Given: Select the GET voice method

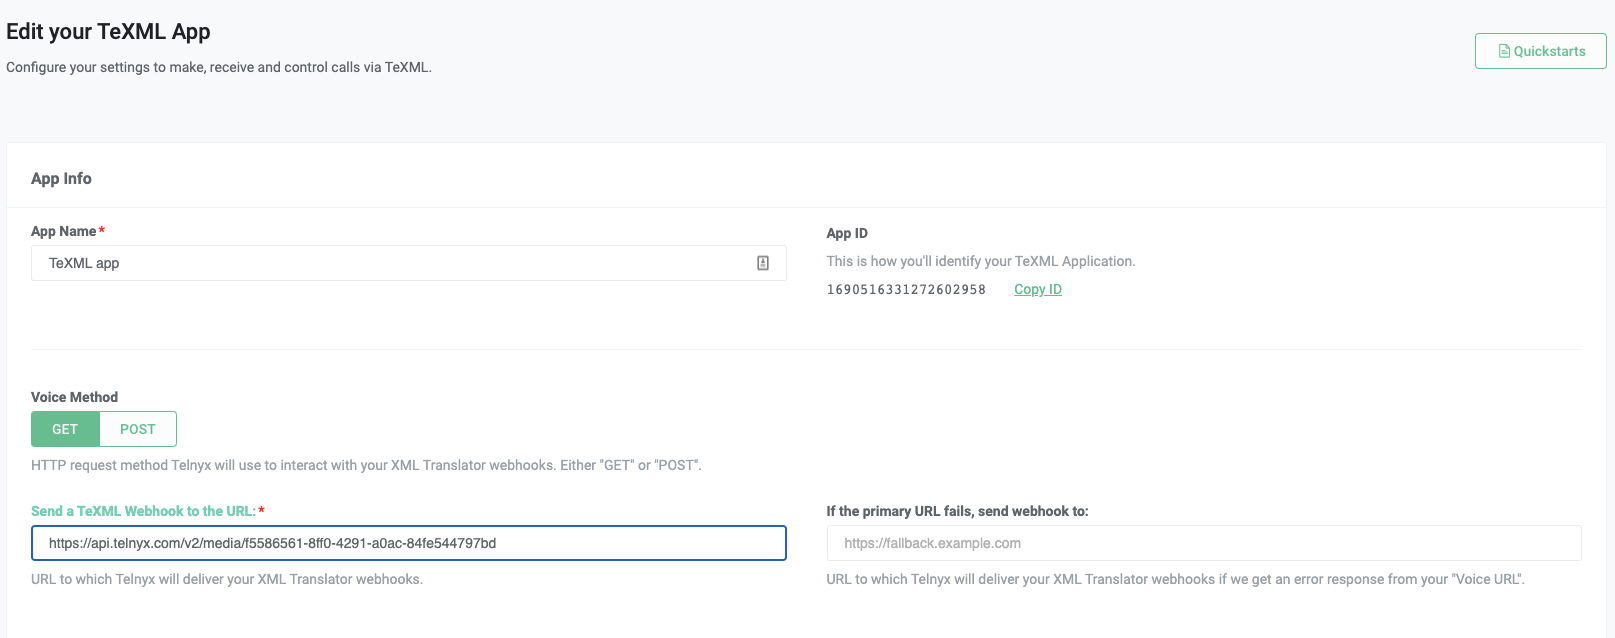Looking at the screenshot, I should click(65, 429).
